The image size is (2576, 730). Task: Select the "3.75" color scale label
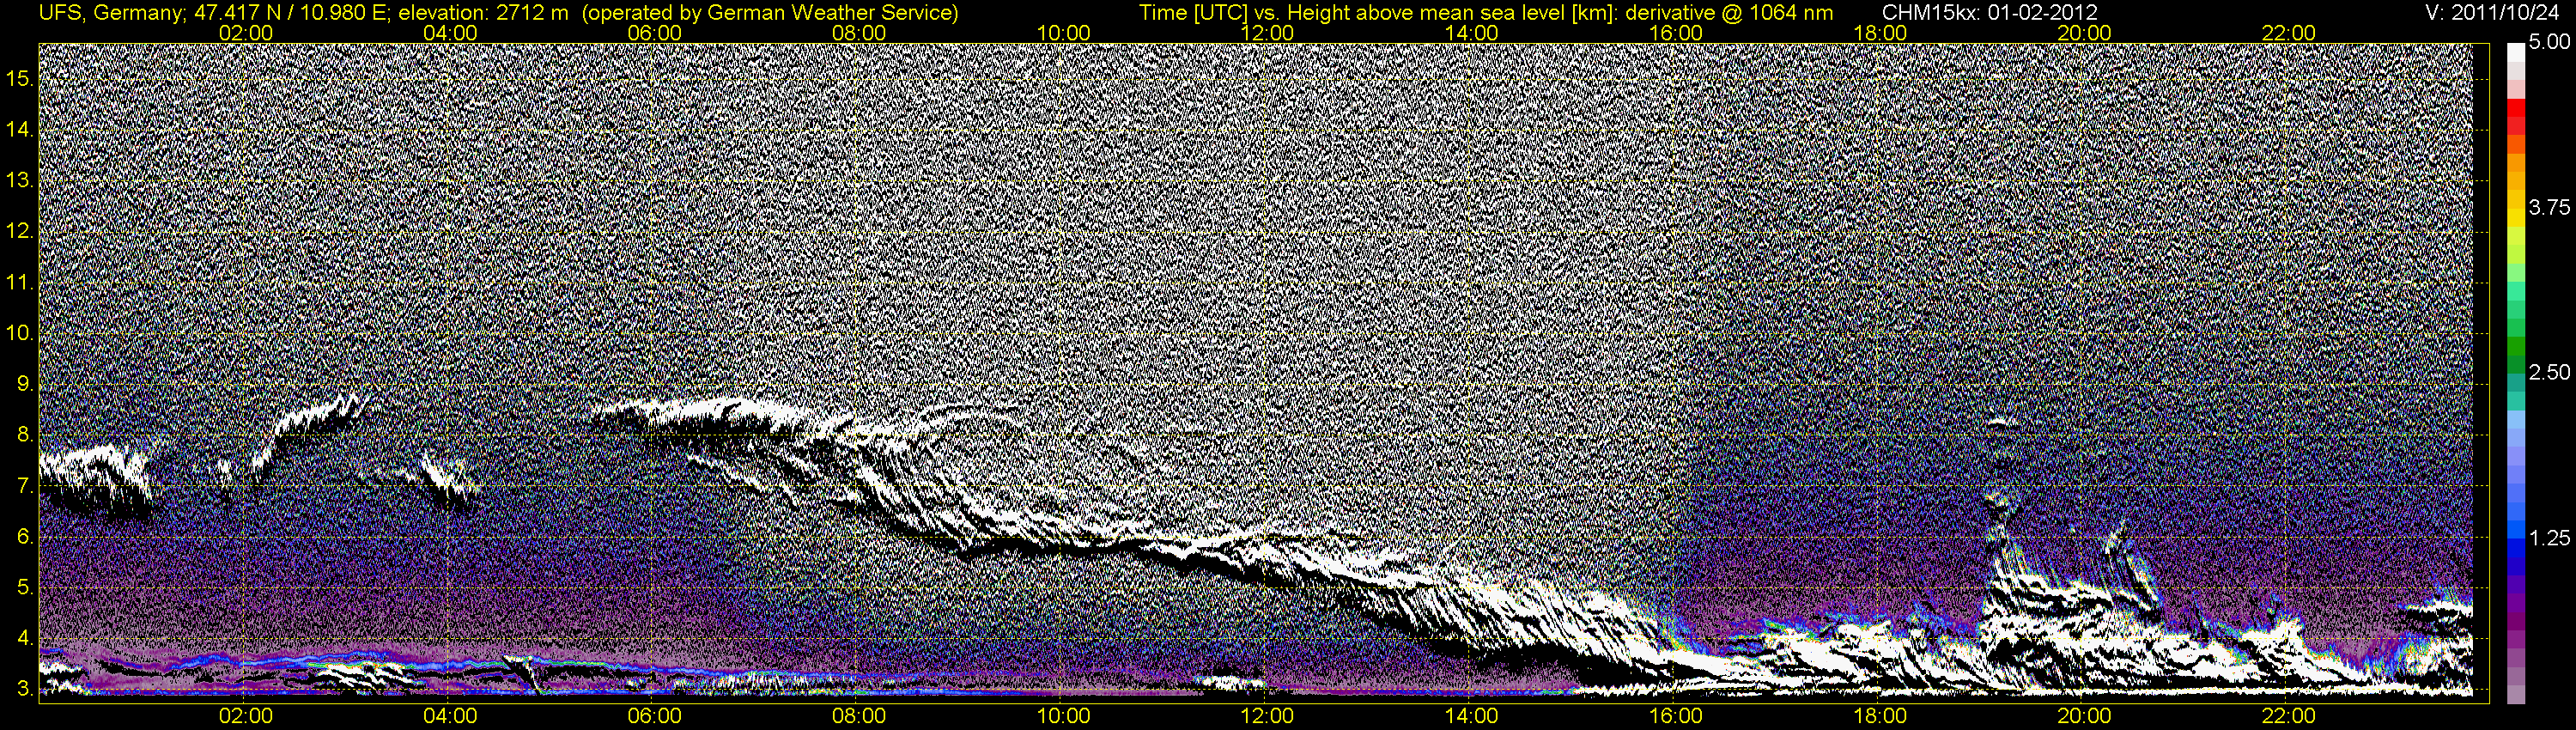pos(2550,208)
